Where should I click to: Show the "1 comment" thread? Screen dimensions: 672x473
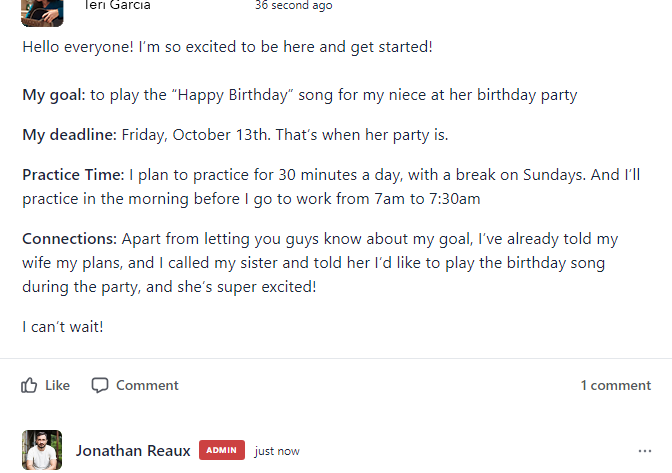(615, 385)
